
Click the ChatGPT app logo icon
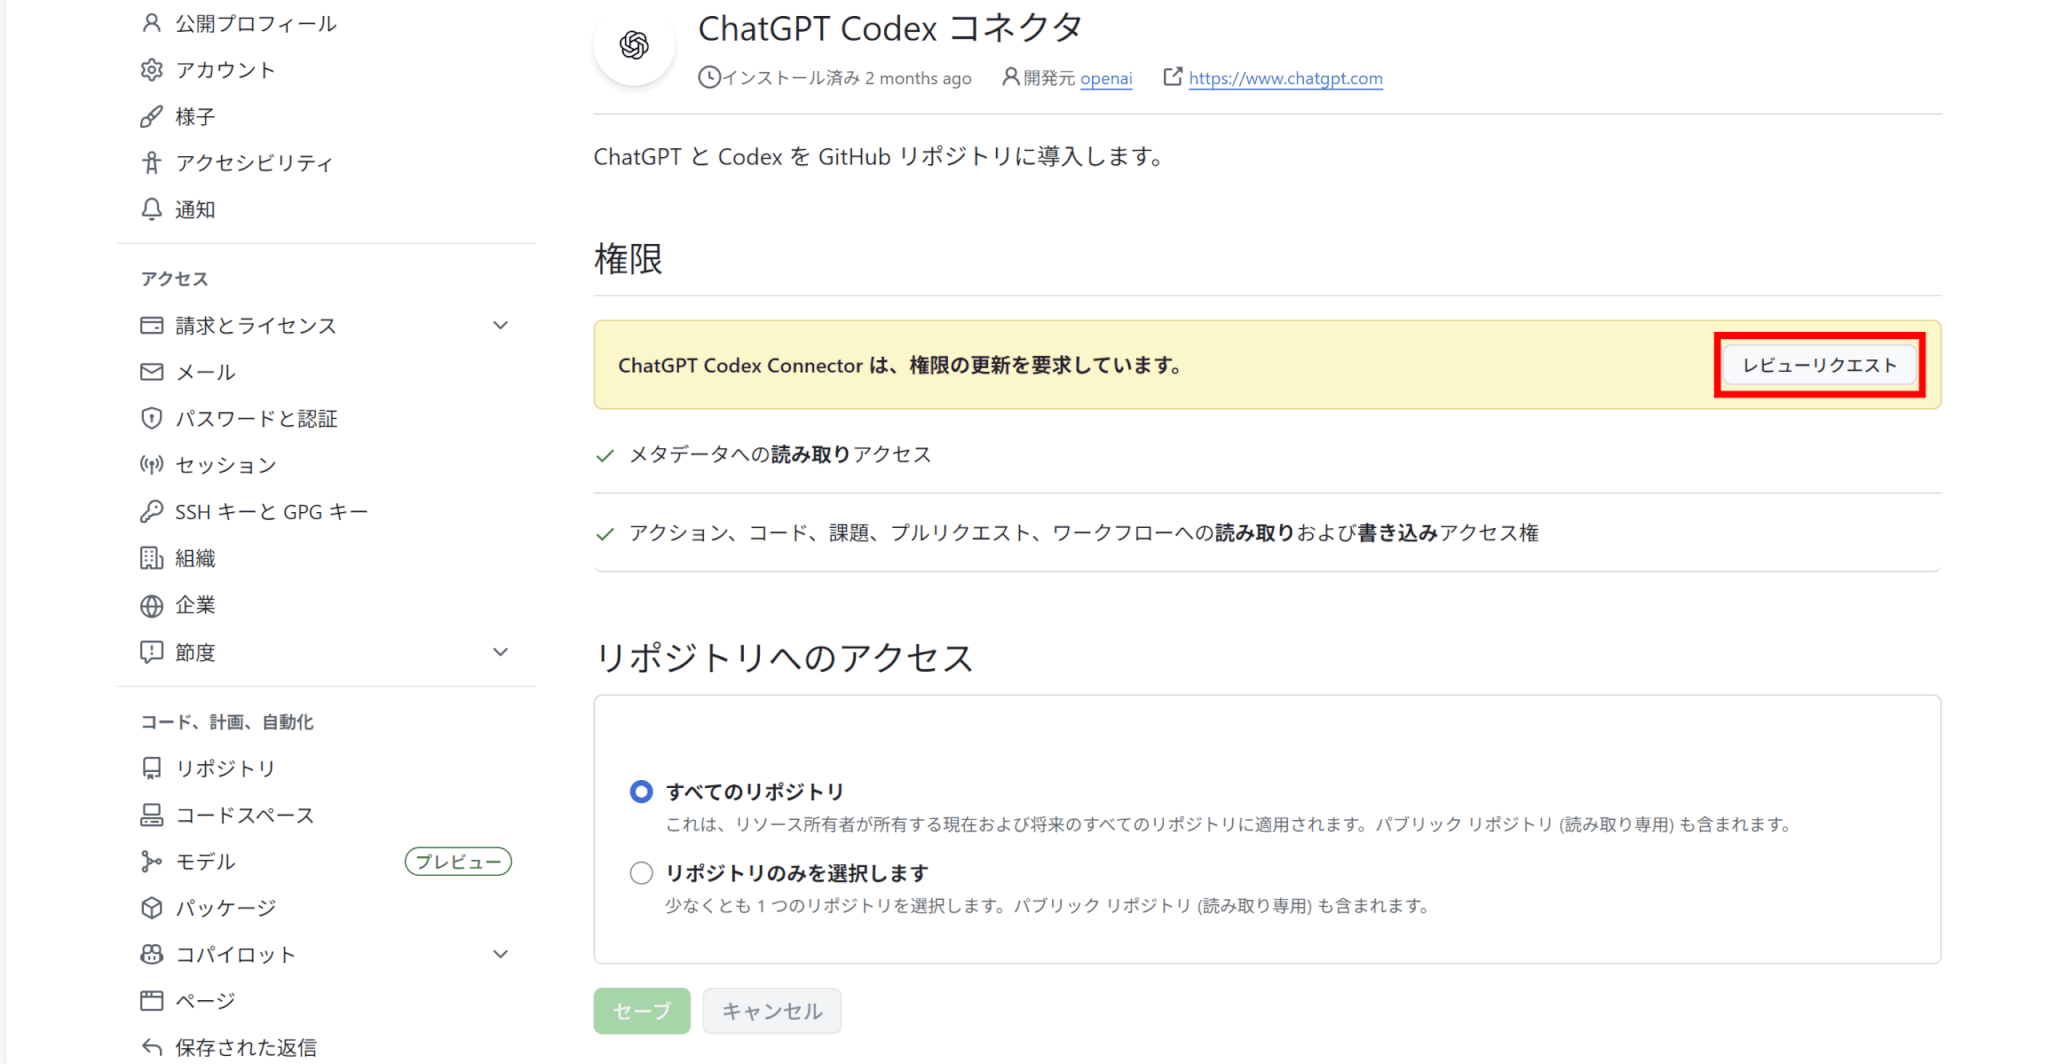634,45
